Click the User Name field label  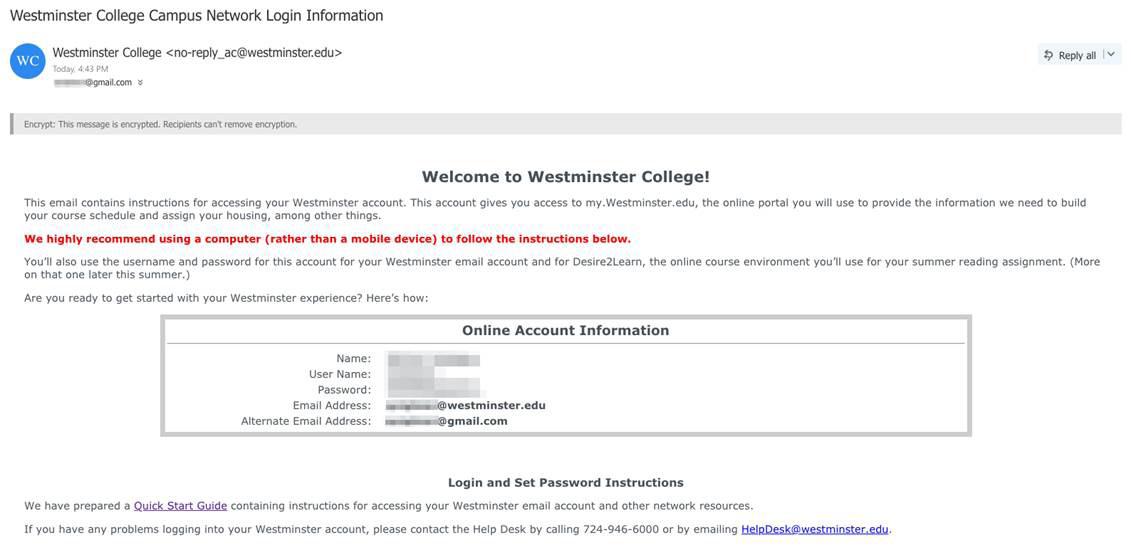(339, 374)
